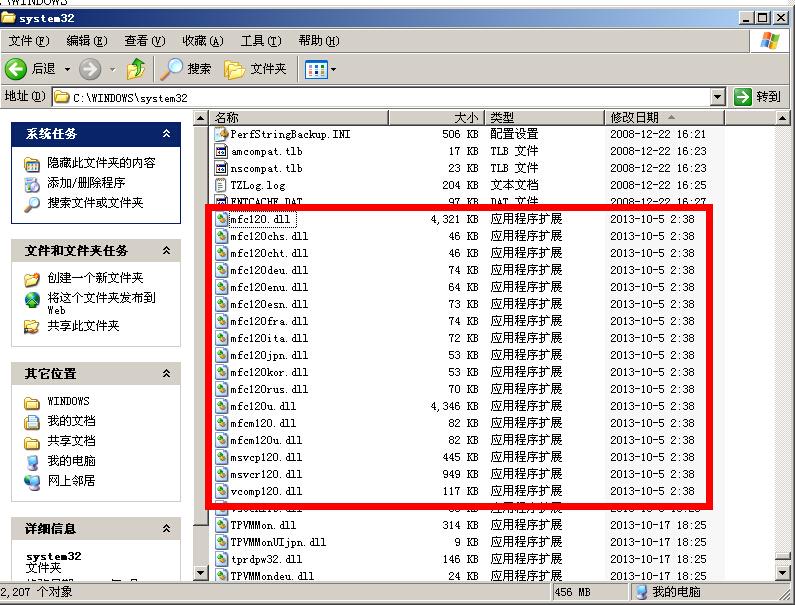Screen dimensions: 795x605
Task: Click the 隐藏此文件夹的内容 link
Action: tap(101, 163)
